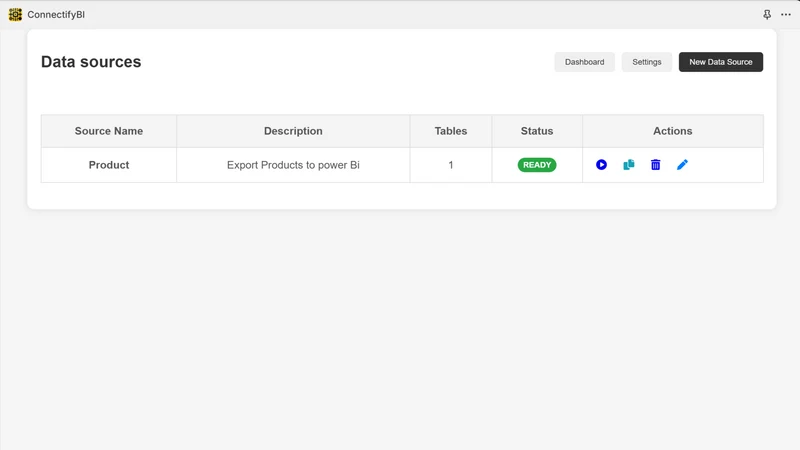Click the READY status badge
This screenshot has height=450, width=800.
click(x=537, y=165)
